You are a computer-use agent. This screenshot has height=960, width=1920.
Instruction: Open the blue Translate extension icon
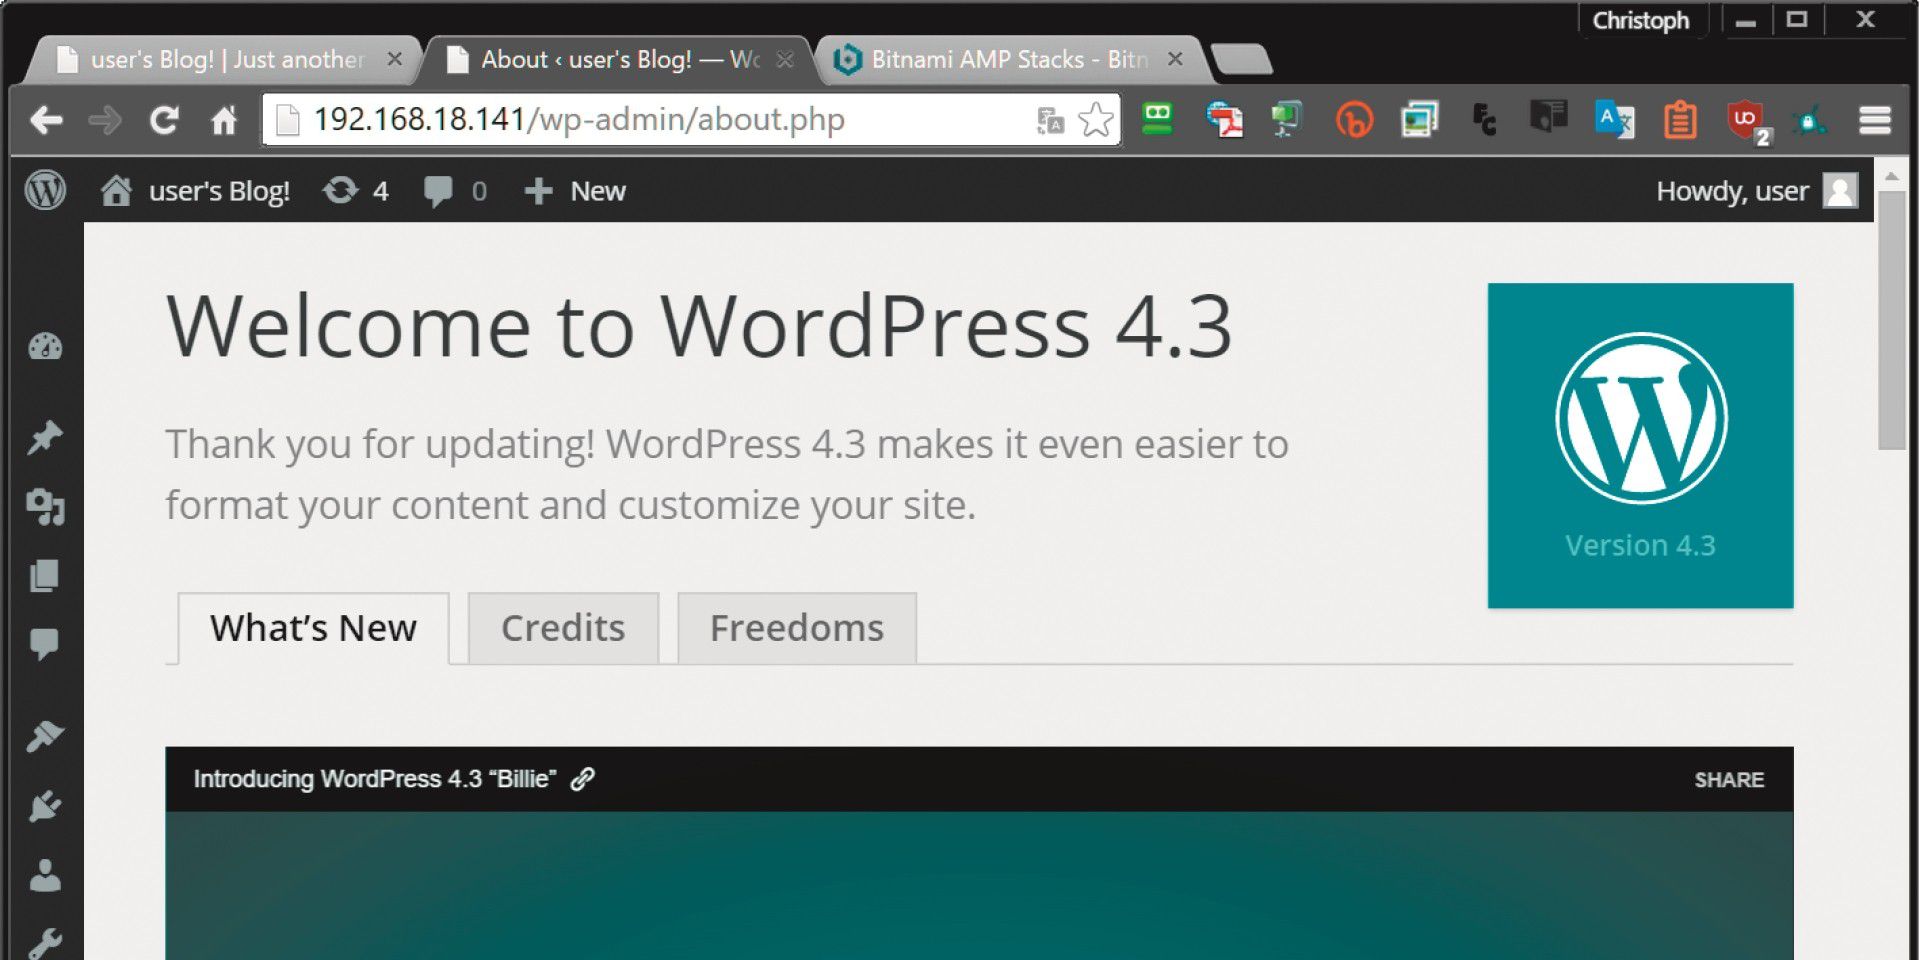coord(1615,120)
